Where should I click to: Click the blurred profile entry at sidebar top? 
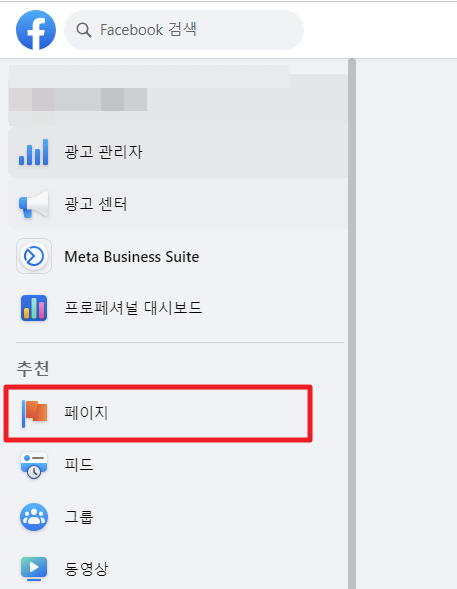[178, 95]
